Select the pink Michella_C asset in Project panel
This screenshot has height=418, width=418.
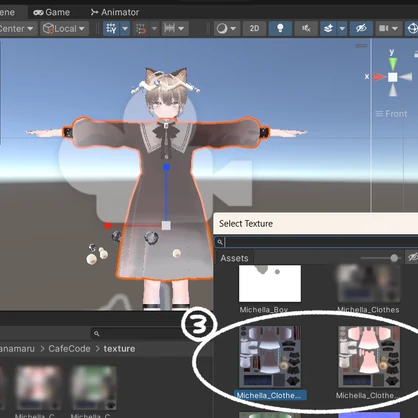point(39,388)
